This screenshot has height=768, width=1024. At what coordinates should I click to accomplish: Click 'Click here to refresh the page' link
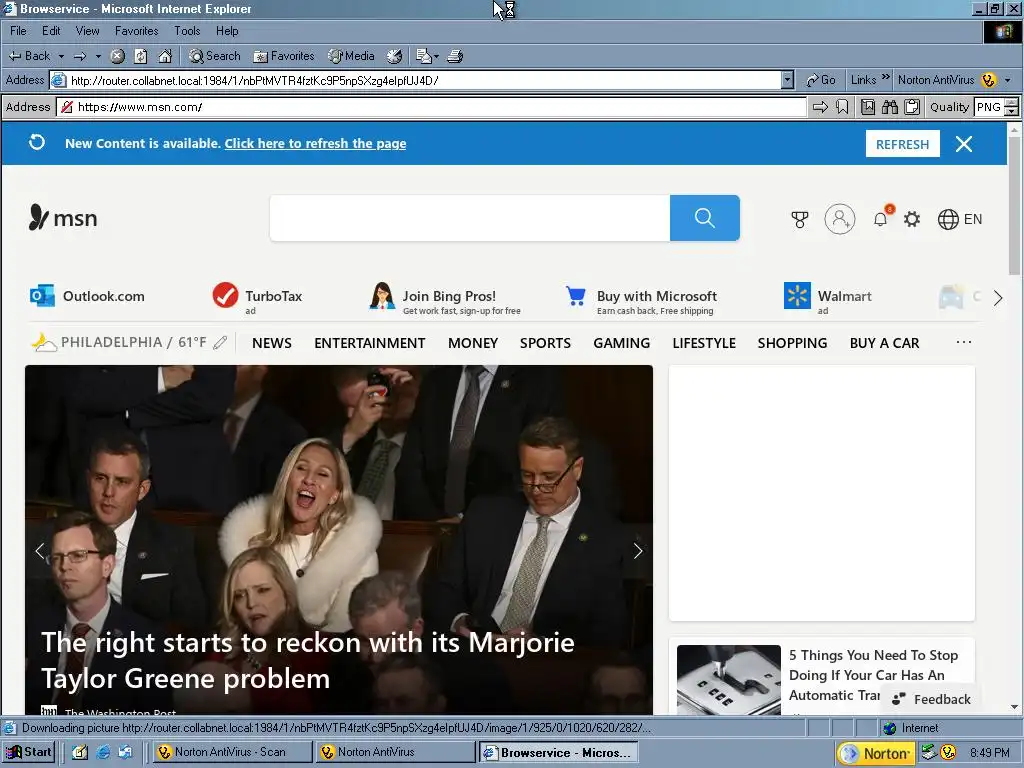coord(315,144)
